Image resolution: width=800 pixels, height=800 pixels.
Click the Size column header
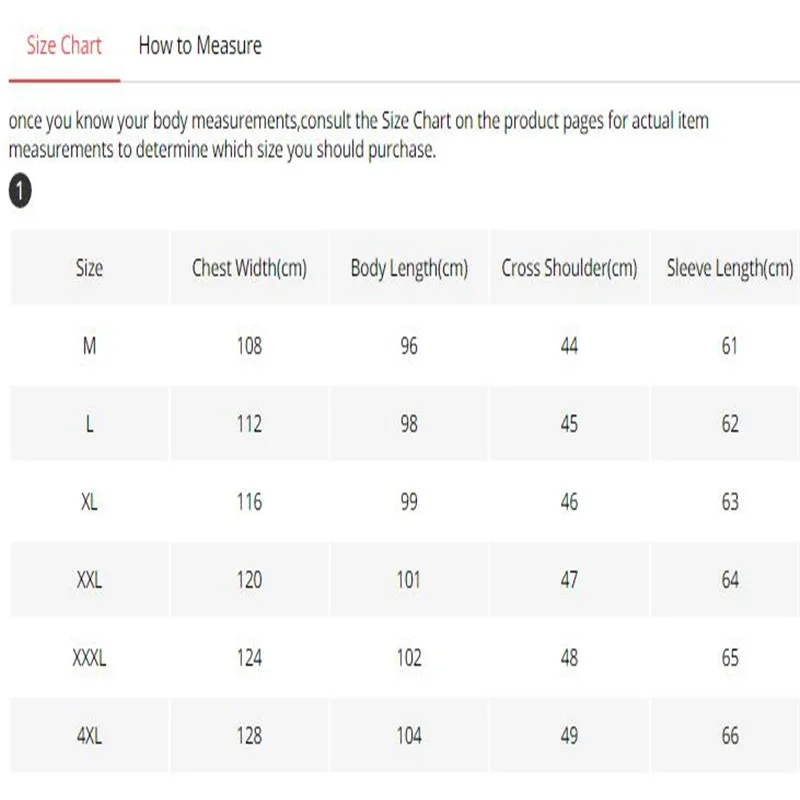[x=89, y=268]
